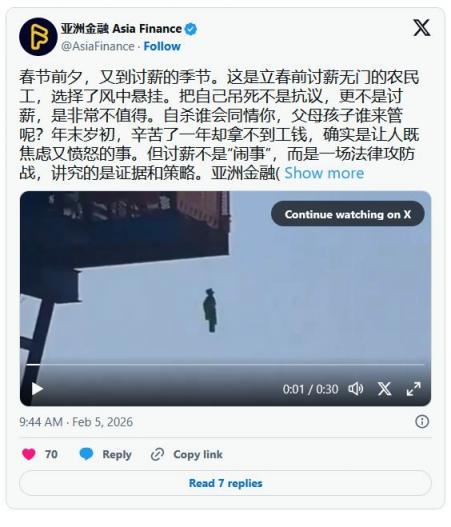Image resolution: width=451 pixels, height=527 pixels.
Task: Open the tweet info circle icon
Action: pyautogui.click(x=422, y=421)
